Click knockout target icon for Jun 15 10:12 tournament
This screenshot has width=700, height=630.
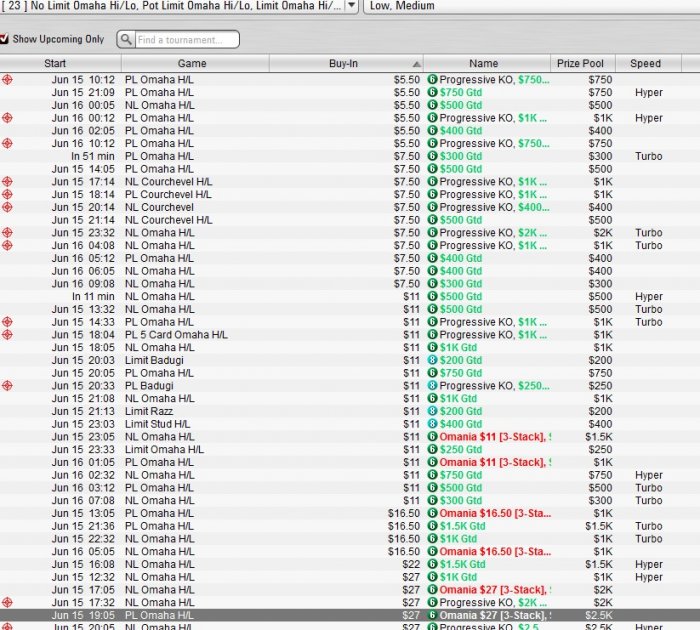(7, 79)
